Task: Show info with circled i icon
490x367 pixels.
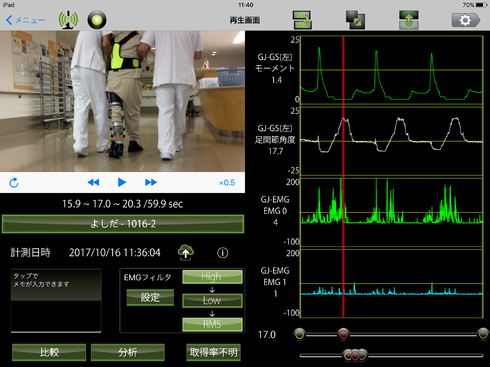Action: tap(223, 253)
